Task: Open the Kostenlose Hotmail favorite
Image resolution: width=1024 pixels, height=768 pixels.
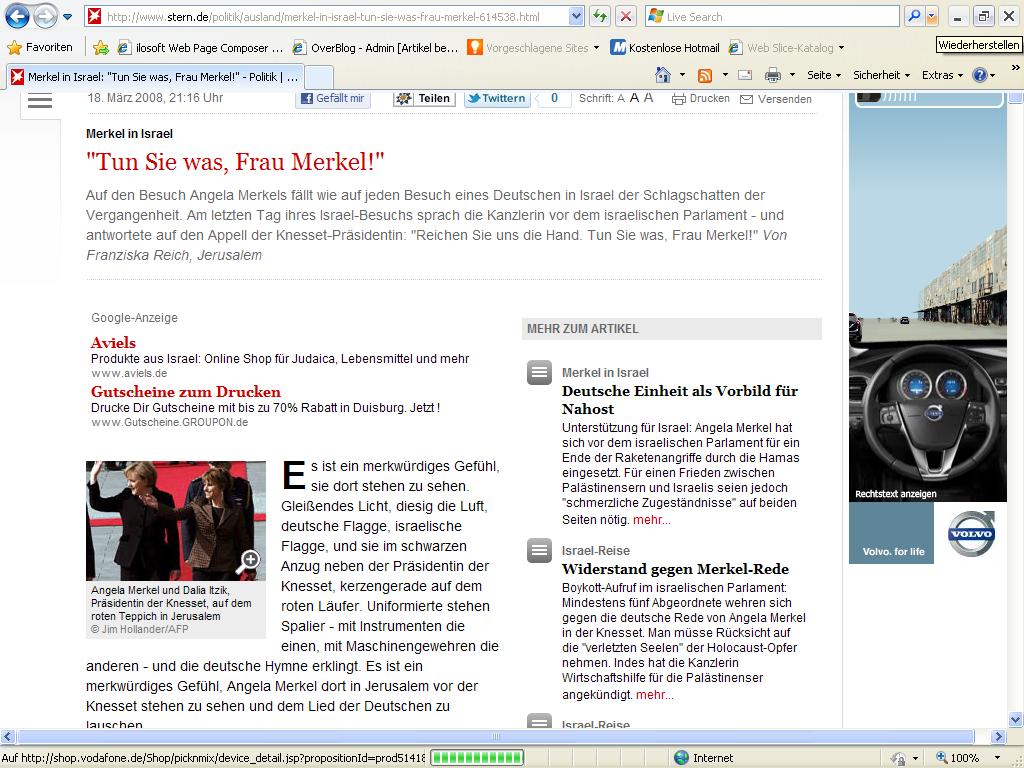Action: tap(665, 48)
